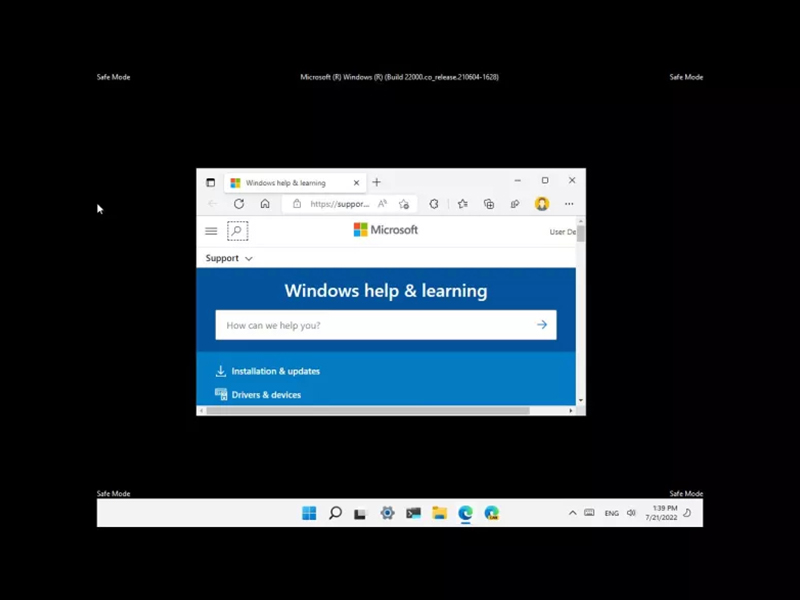Close the Windows help & learning tab
This screenshot has width=800, height=600.
[x=356, y=183]
